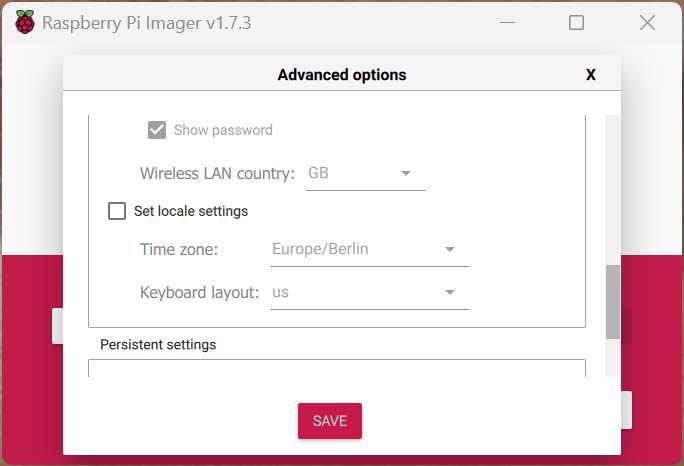Click the vertical scrollbar thumb
The image size is (684, 466).
pyautogui.click(x=613, y=302)
